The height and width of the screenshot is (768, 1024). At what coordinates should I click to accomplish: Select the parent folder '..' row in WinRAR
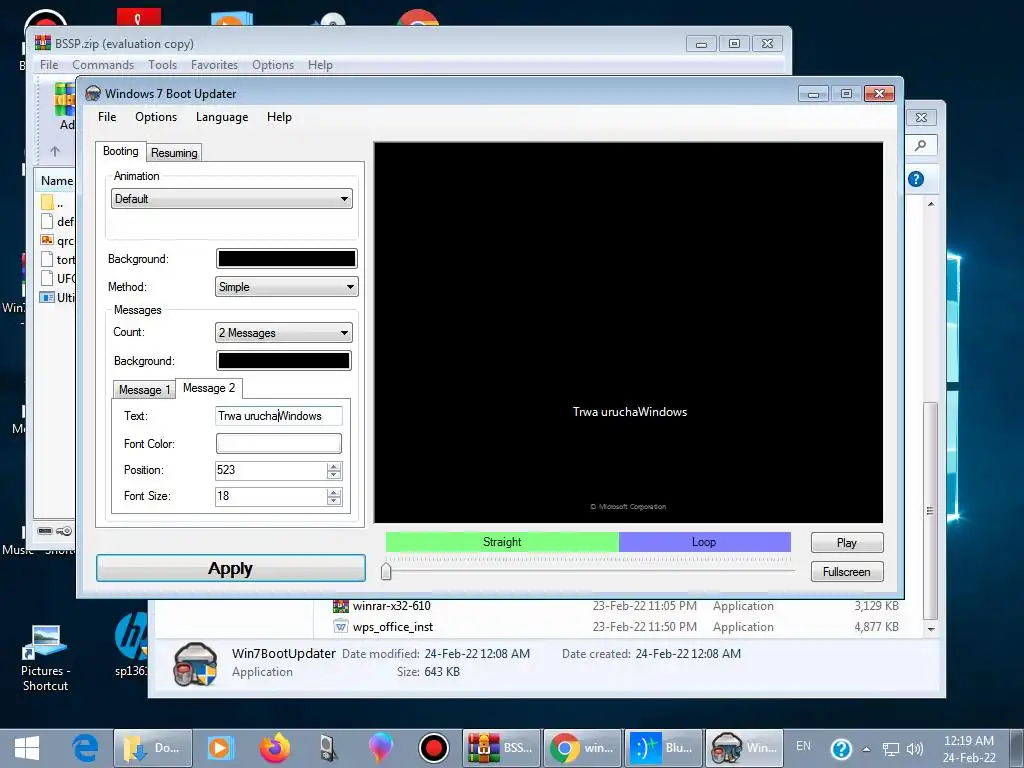[56, 202]
